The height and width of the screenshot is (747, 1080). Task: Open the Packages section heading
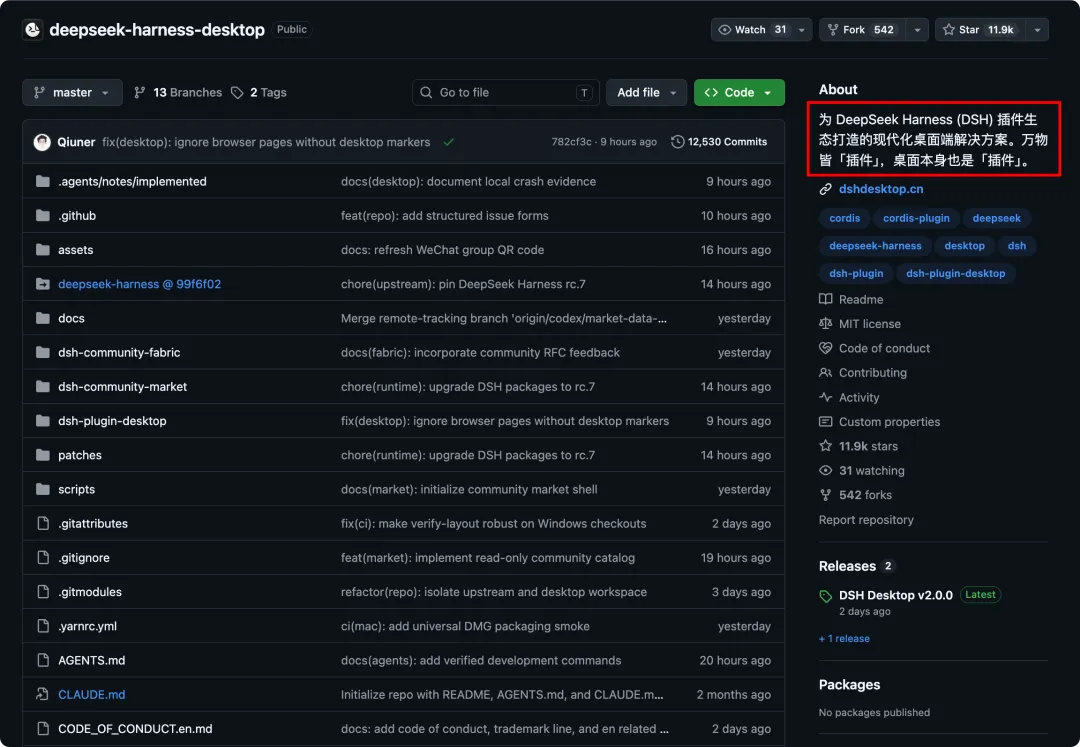click(x=849, y=684)
